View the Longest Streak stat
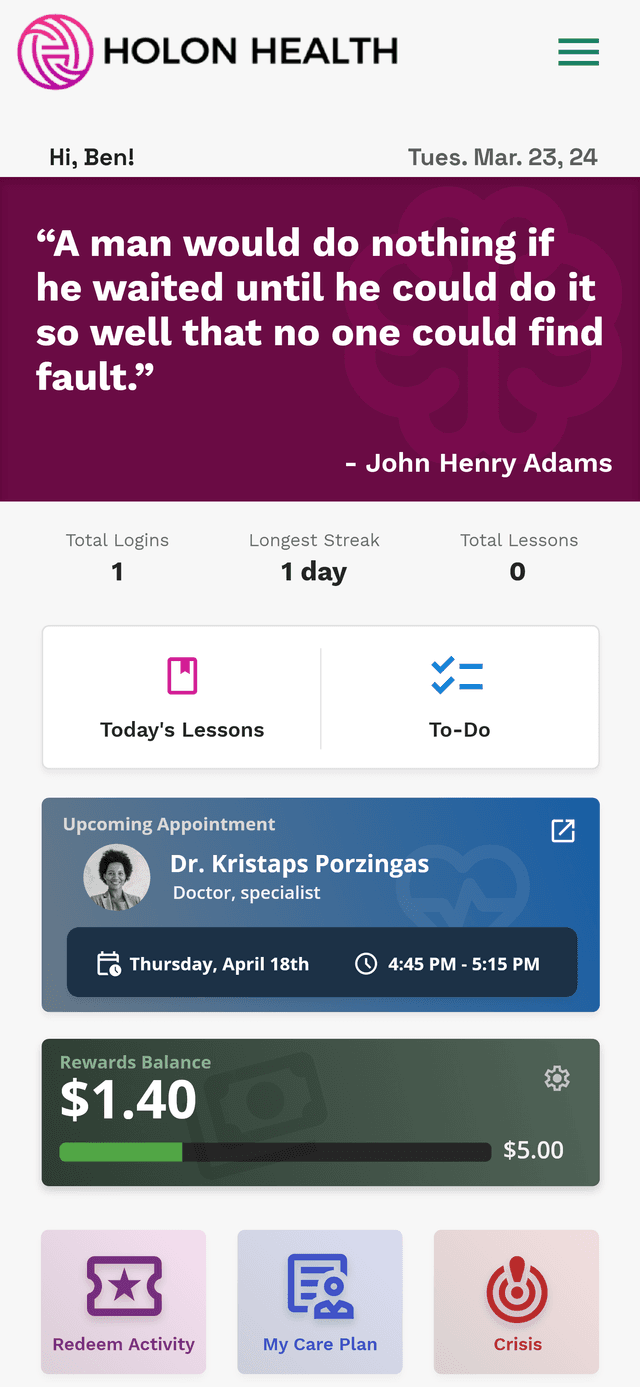Screen dimensions: 640x1387 tap(314, 557)
